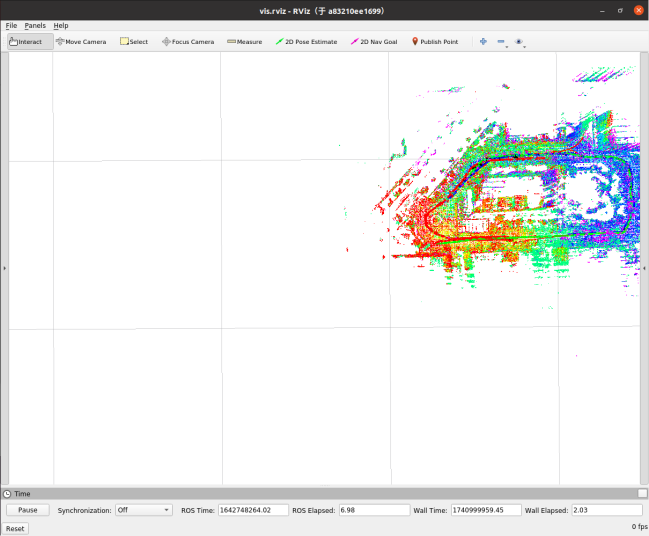
Task: Open the Panels menu
Action: [x=35, y=26]
